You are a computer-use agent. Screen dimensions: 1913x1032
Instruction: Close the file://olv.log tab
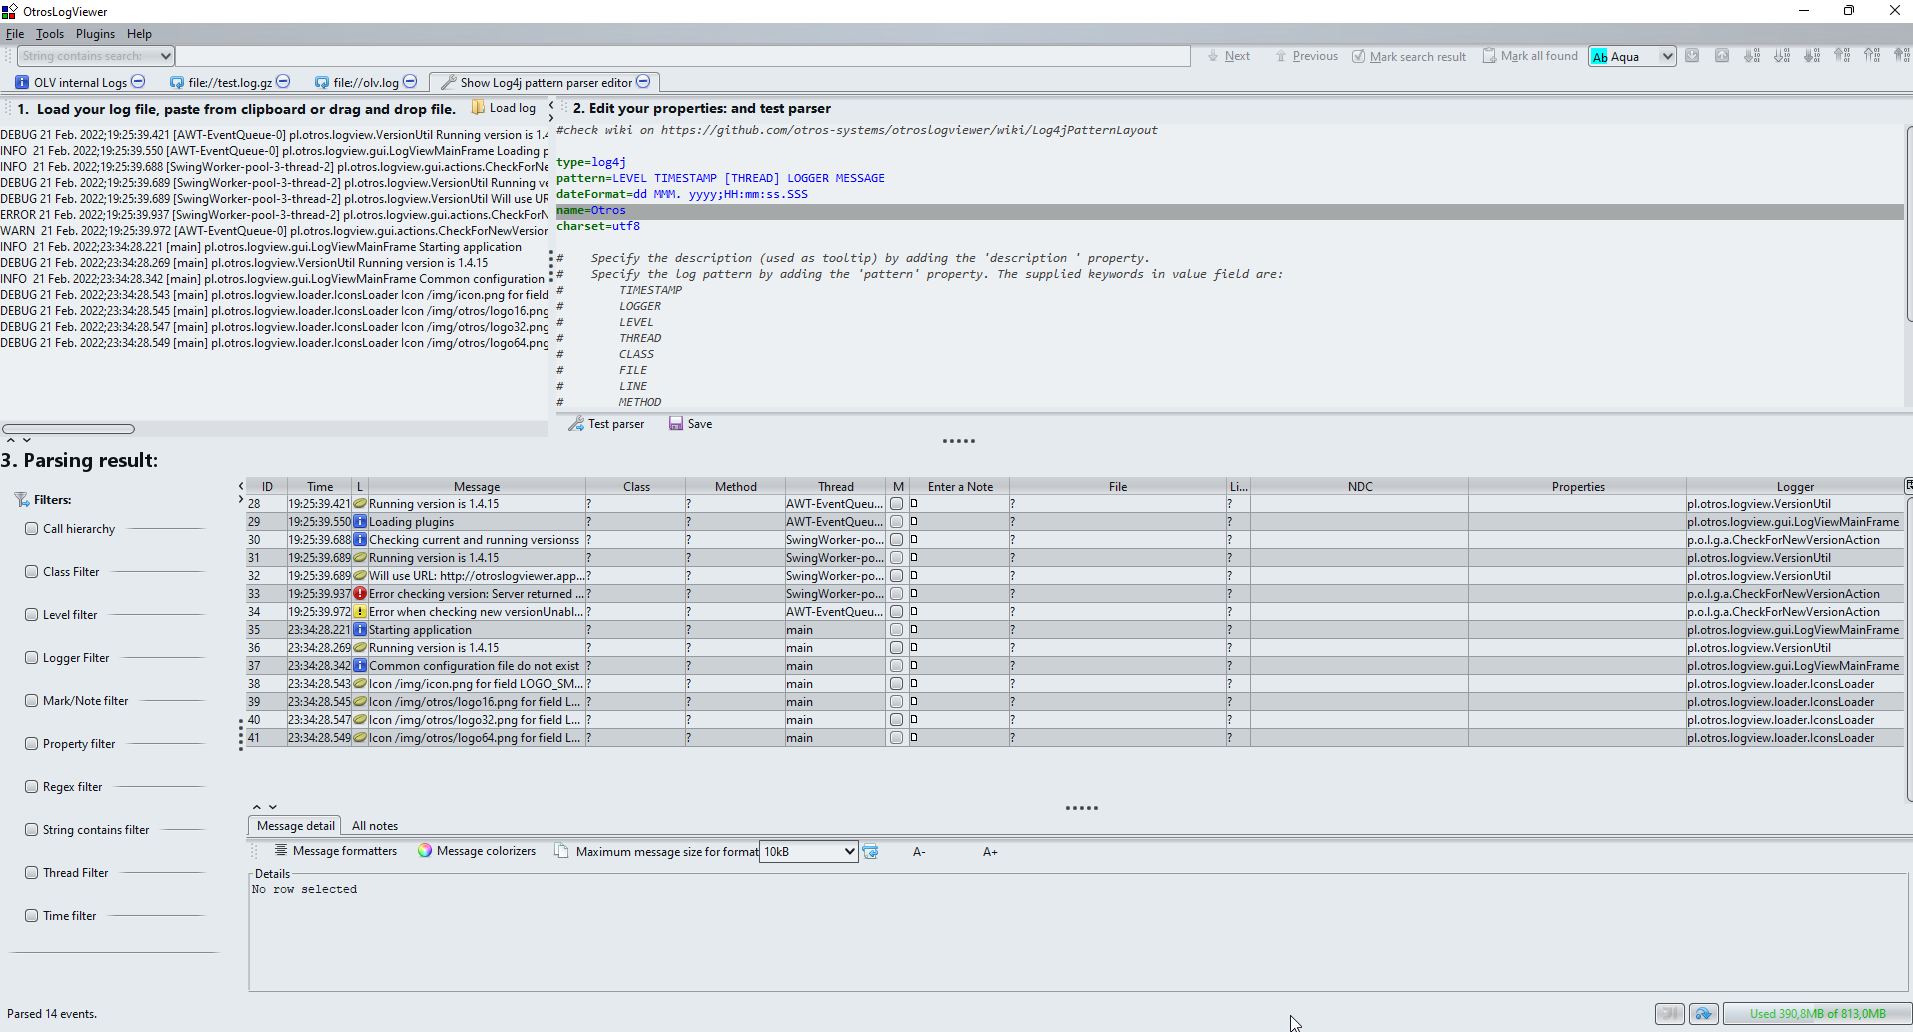409,82
